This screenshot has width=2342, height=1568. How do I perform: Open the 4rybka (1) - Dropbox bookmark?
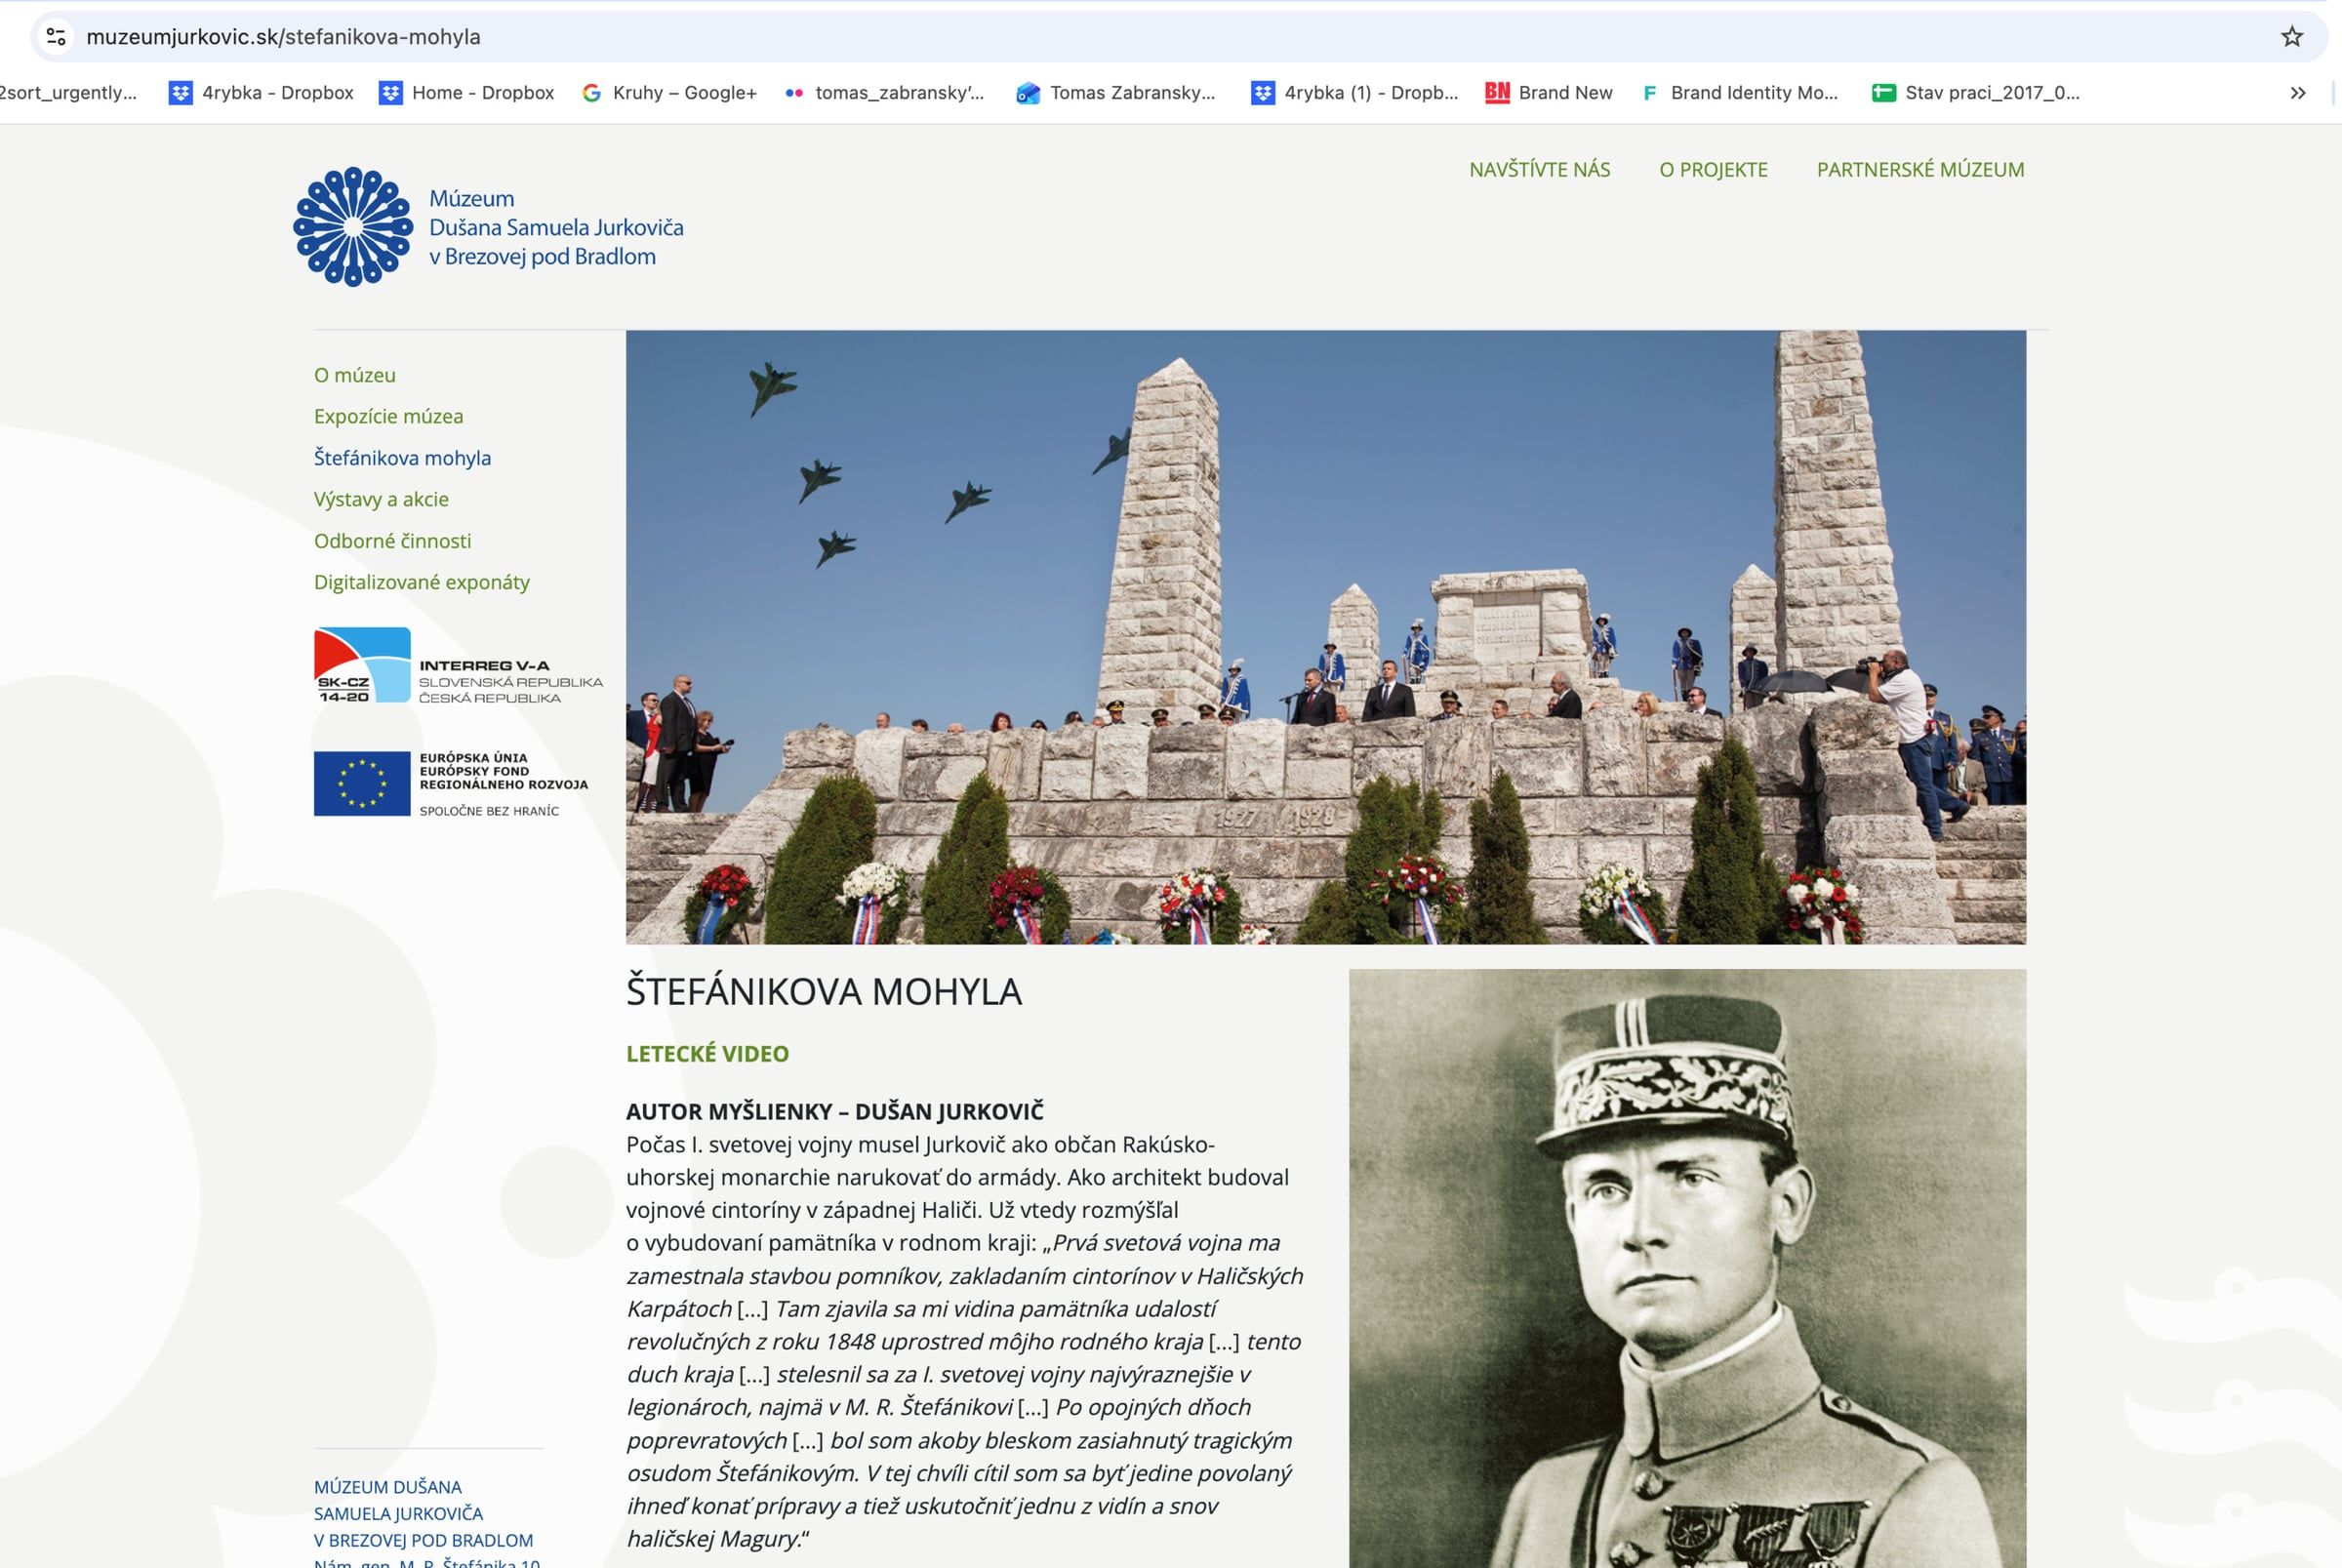tap(1355, 93)
